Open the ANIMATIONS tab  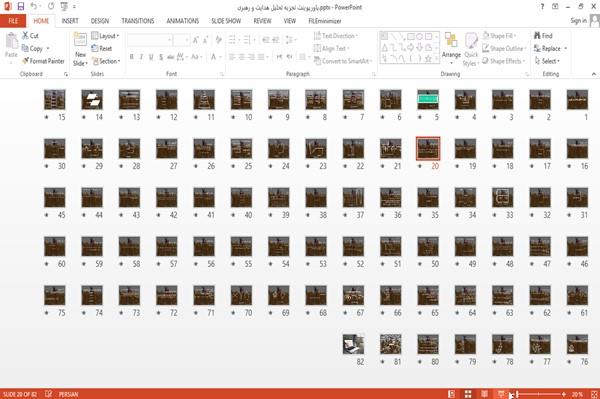tap(183, 21)
